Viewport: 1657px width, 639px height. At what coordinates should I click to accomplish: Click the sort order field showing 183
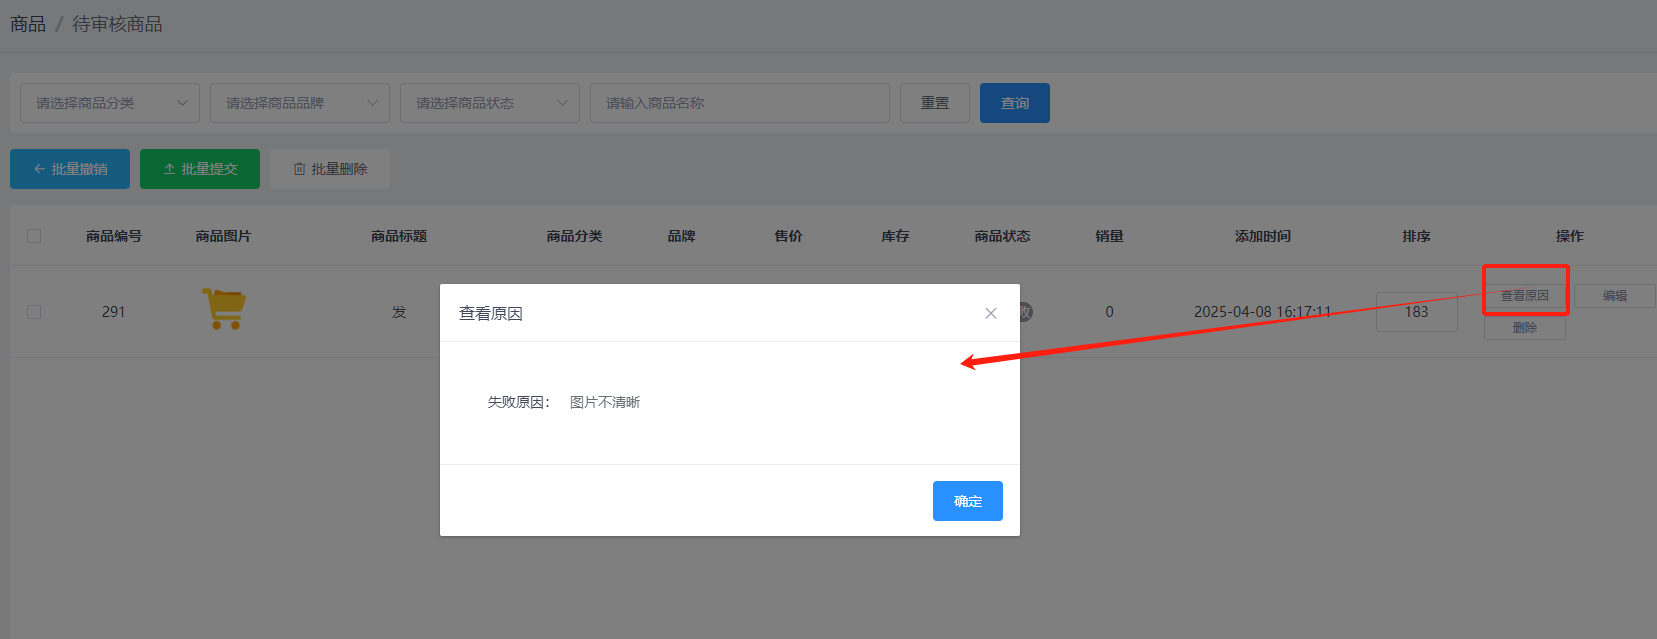tap(1416, 312)
